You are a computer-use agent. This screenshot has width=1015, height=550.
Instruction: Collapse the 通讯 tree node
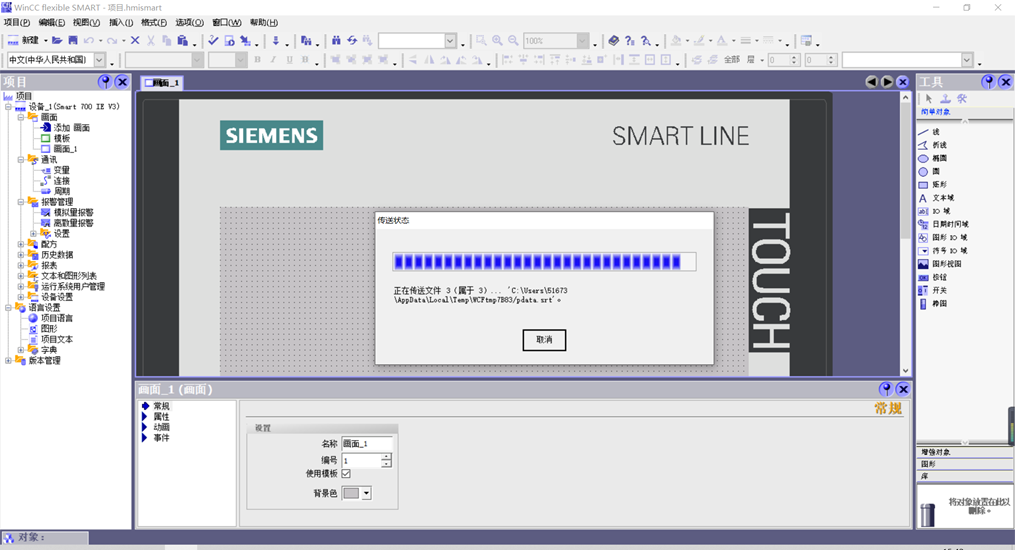point(21,159)
